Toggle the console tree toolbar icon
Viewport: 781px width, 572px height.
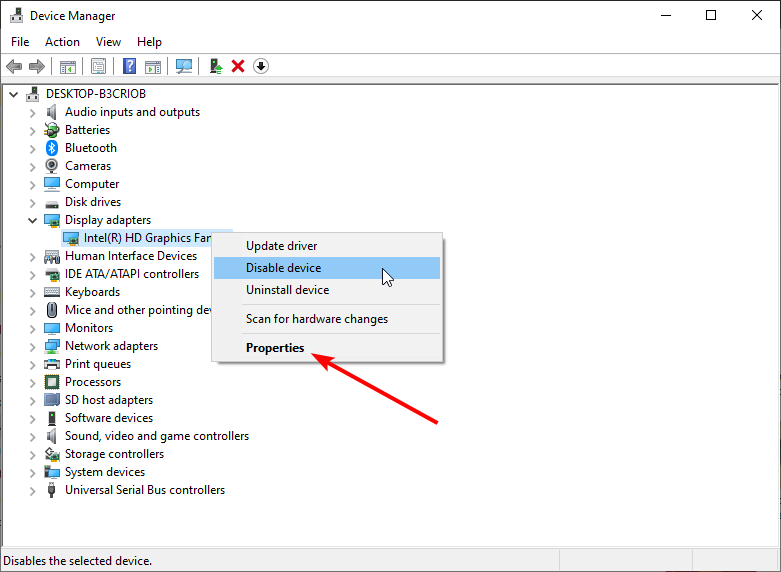(68, 66)
